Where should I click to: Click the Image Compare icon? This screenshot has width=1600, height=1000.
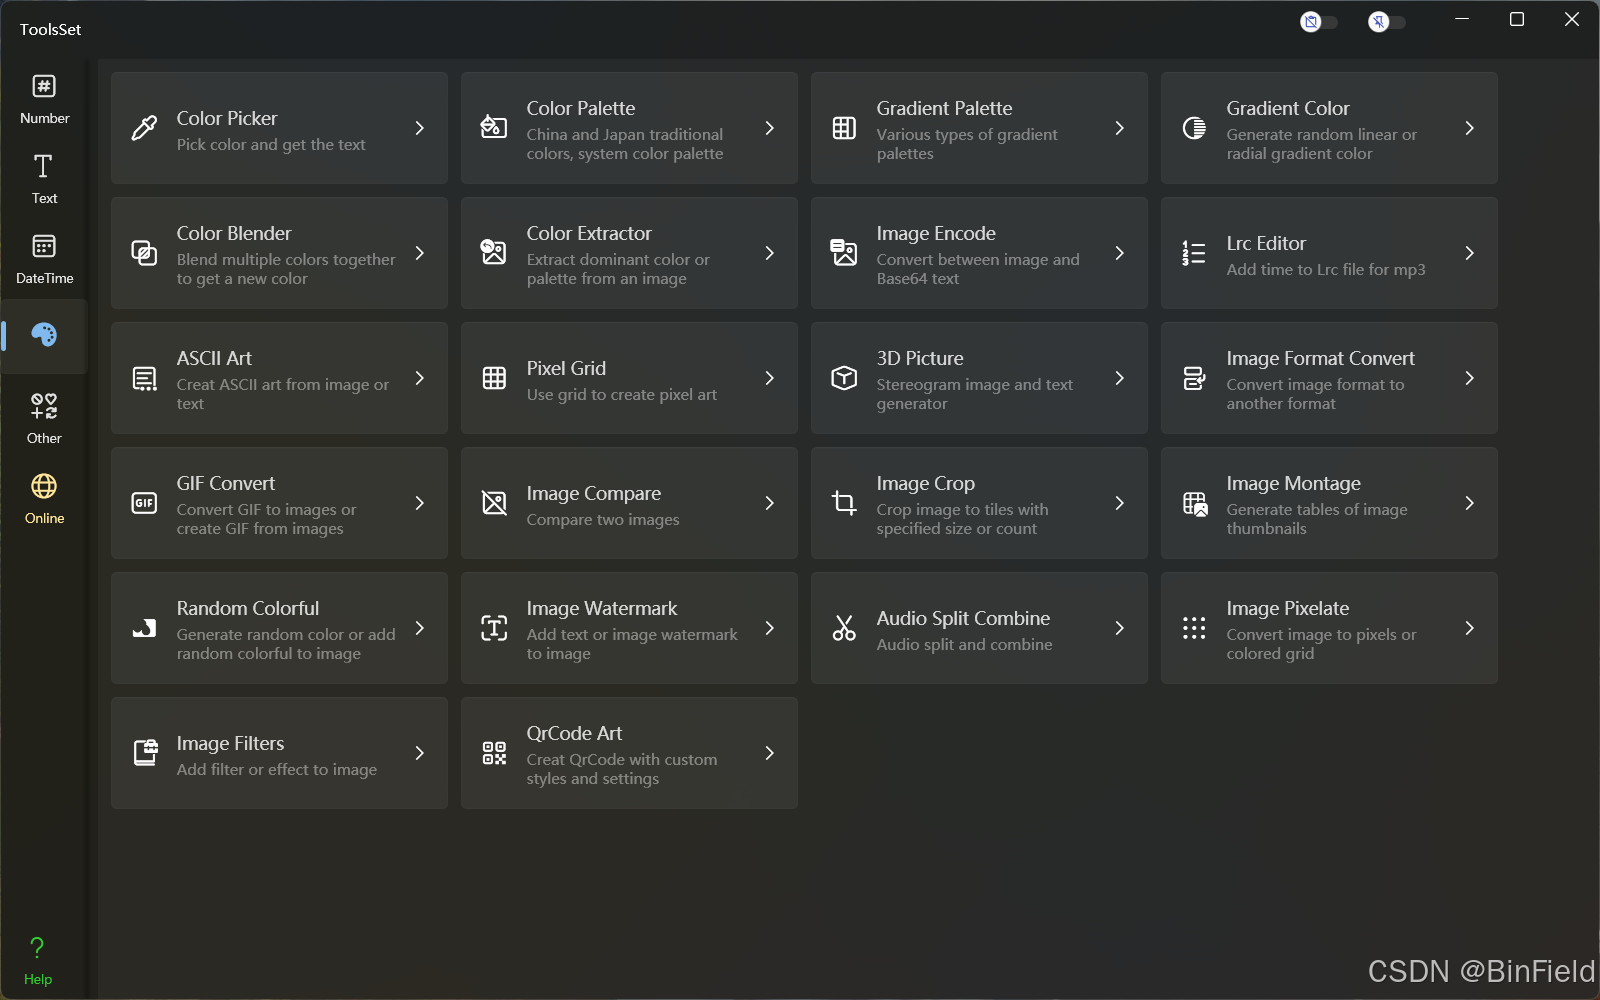(494, 503)
